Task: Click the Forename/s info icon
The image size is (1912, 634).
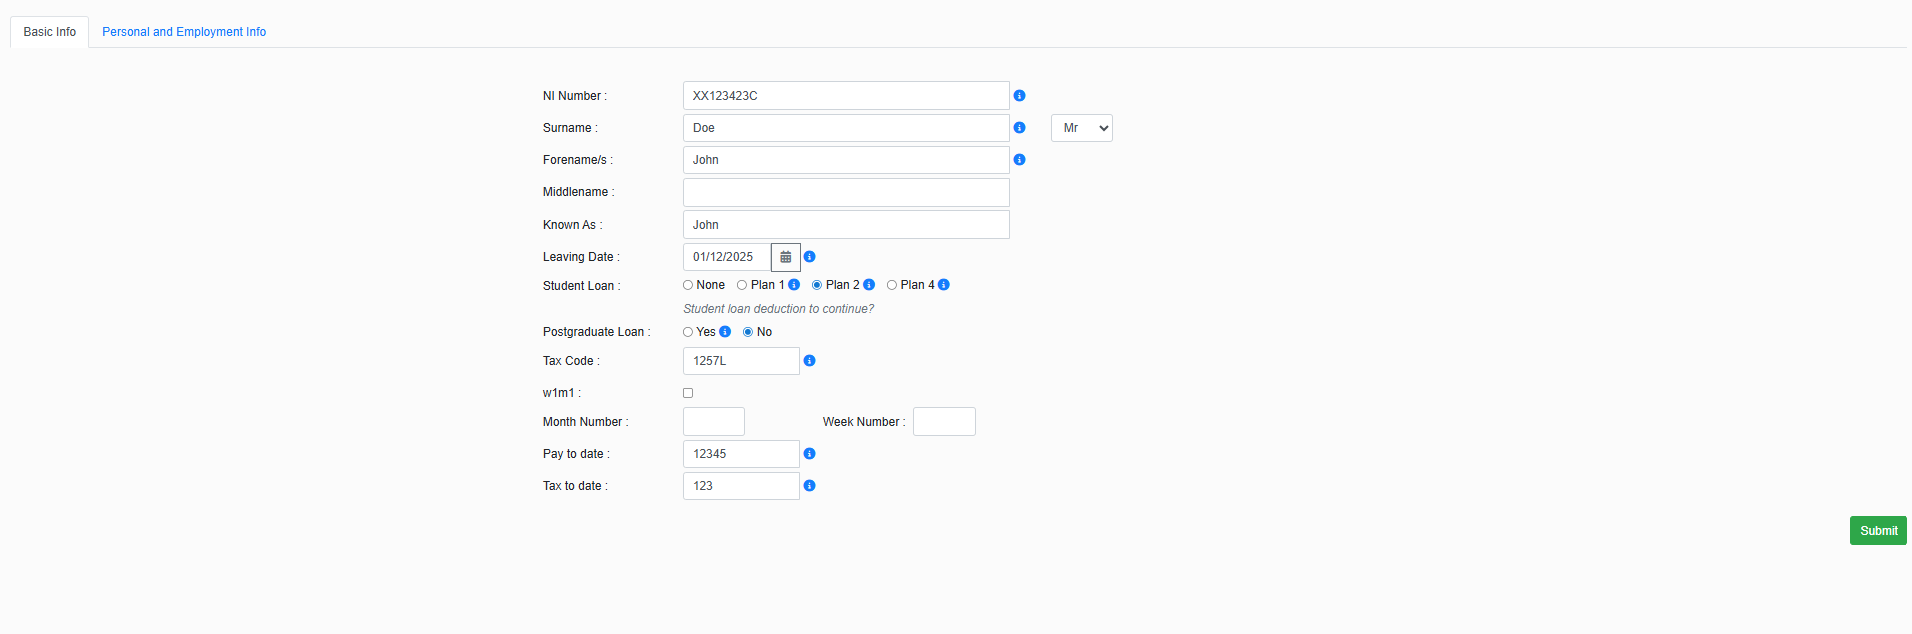Action: [x=1019, y=160]
